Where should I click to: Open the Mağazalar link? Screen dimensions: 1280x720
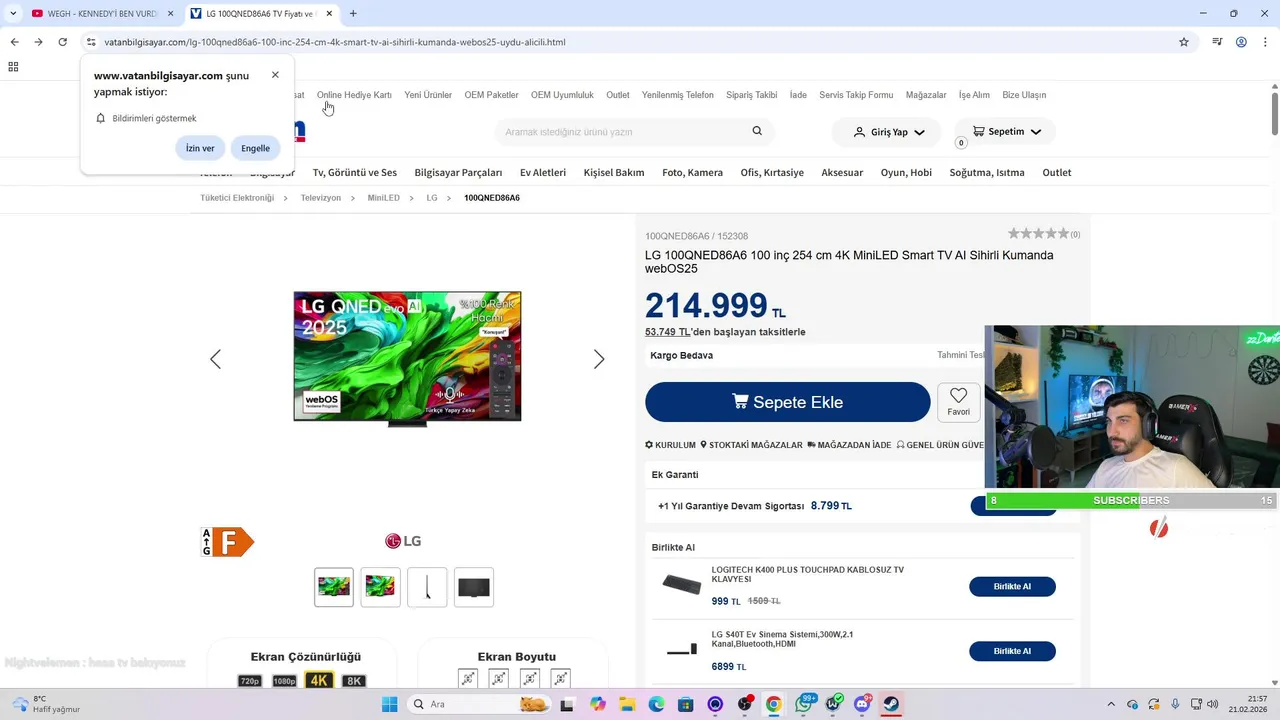(x=926, y=95)
